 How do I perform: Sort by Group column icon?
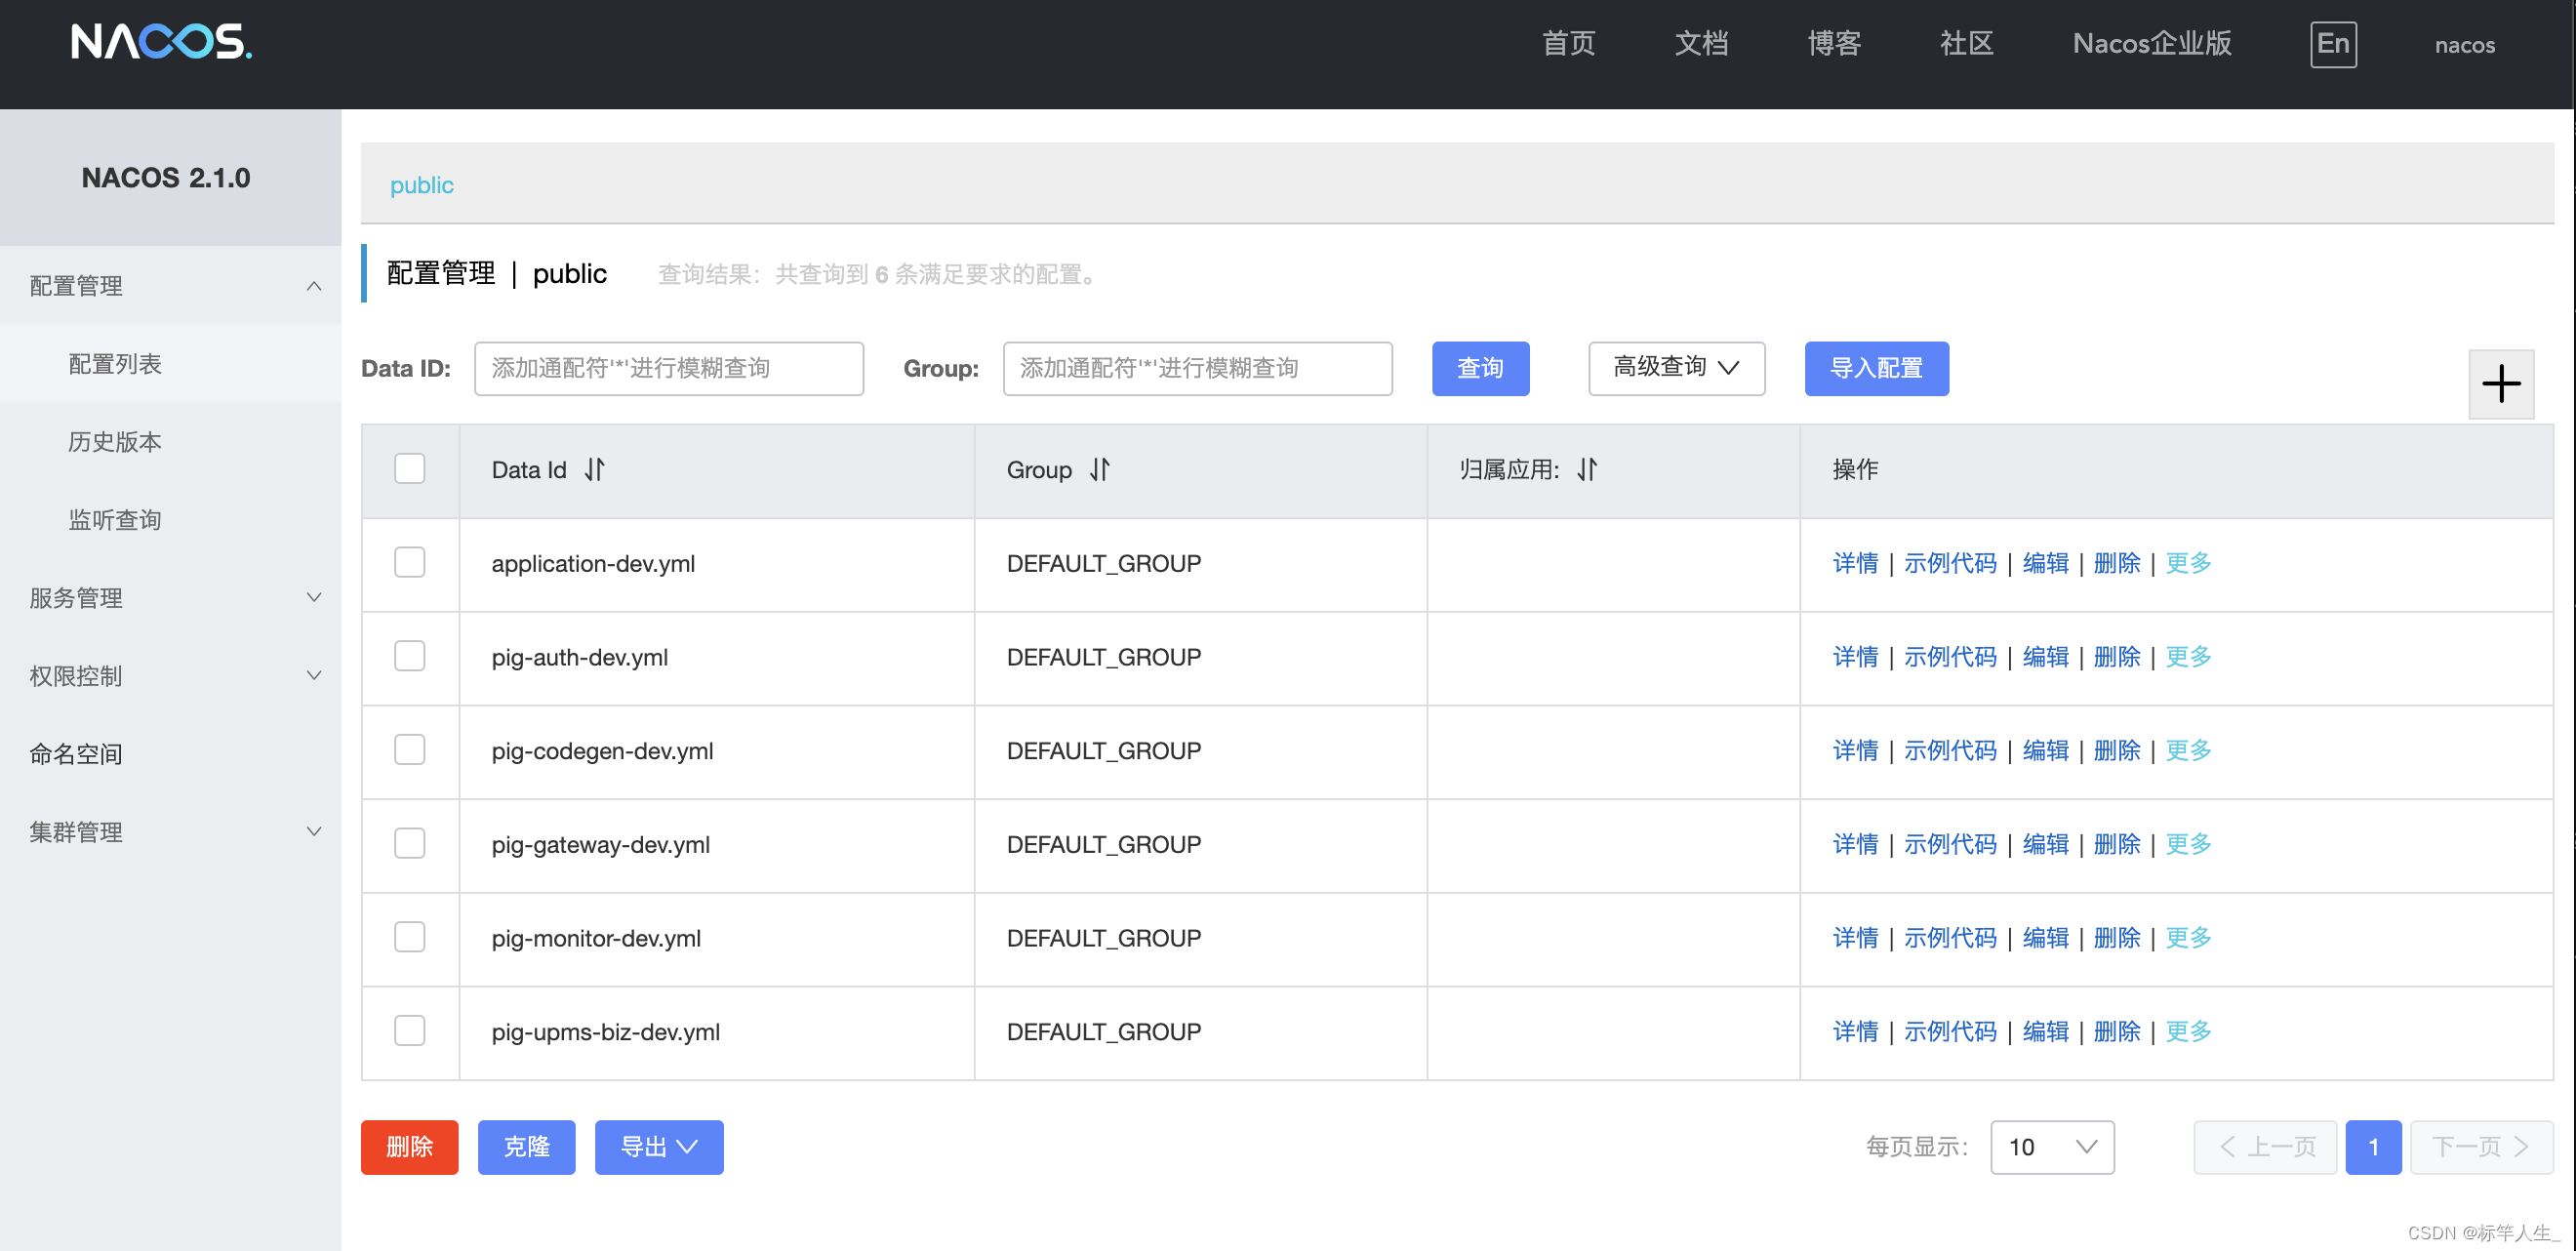[x=1100, y=469]
